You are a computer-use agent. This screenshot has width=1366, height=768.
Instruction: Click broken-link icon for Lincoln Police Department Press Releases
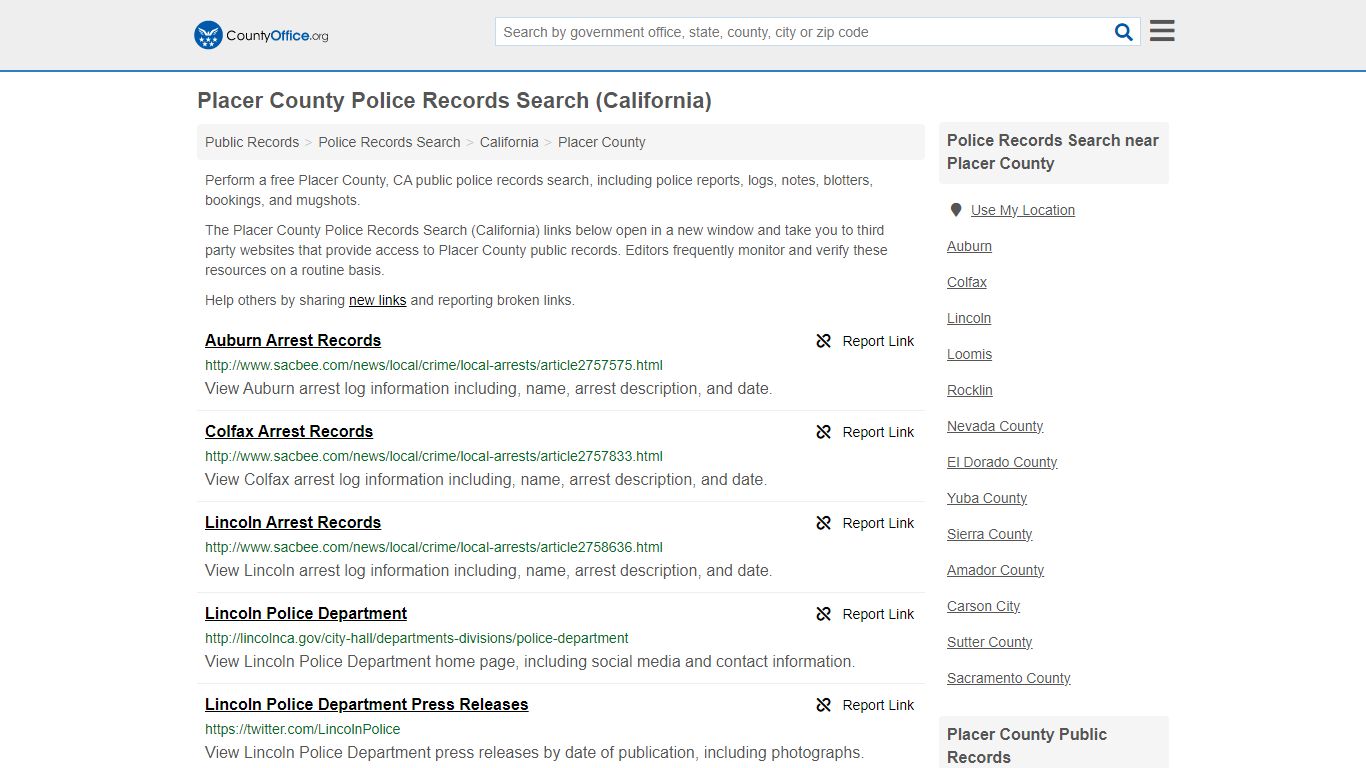pyautogui.click(x=824, y=705)
